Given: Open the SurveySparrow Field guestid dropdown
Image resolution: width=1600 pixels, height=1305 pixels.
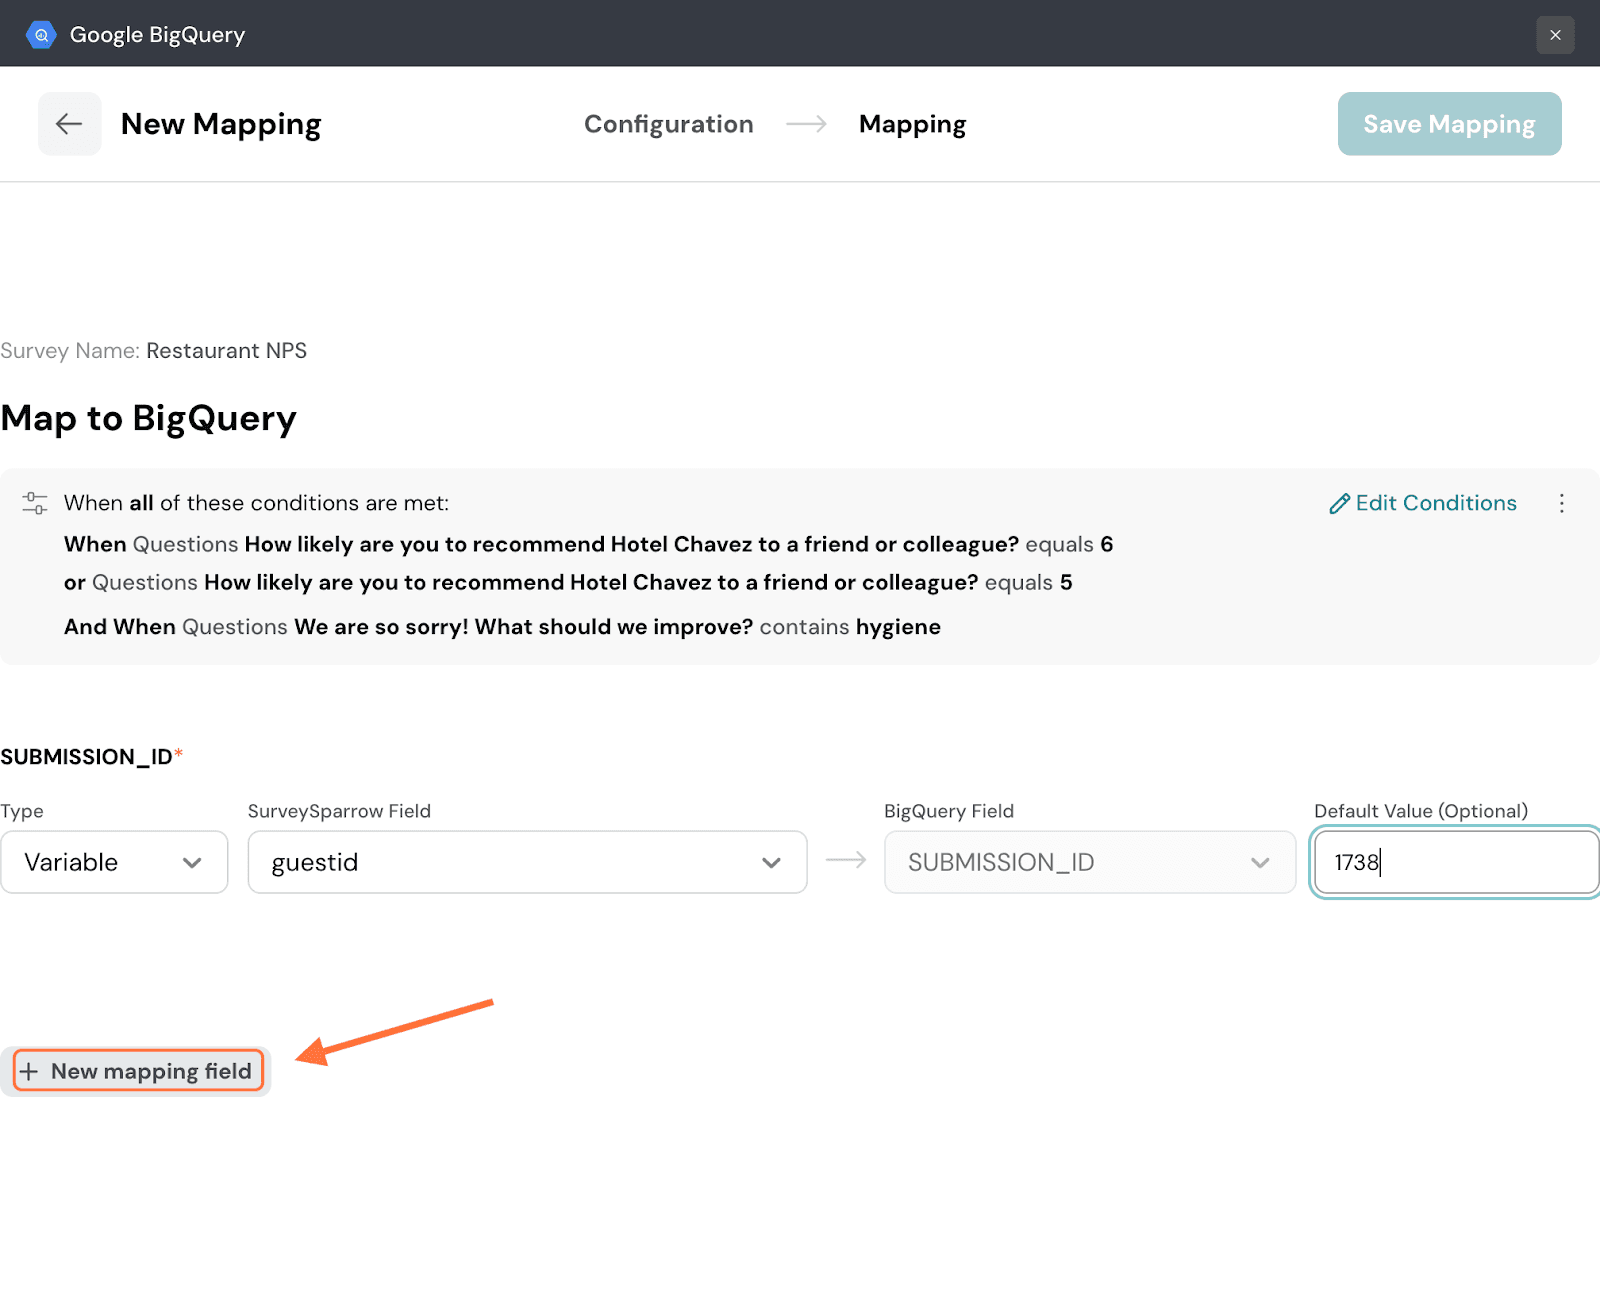Looking at the screenshot, I should (527, 862).
